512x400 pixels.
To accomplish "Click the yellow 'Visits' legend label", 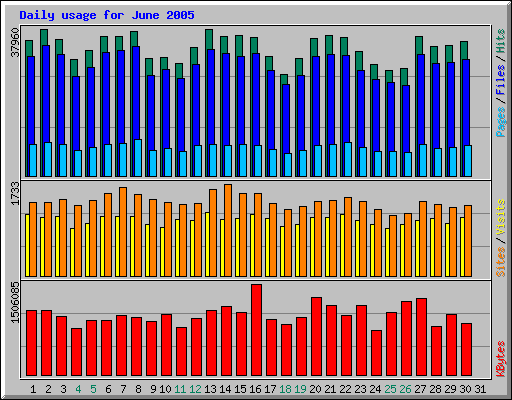I will tap(500, 218).
